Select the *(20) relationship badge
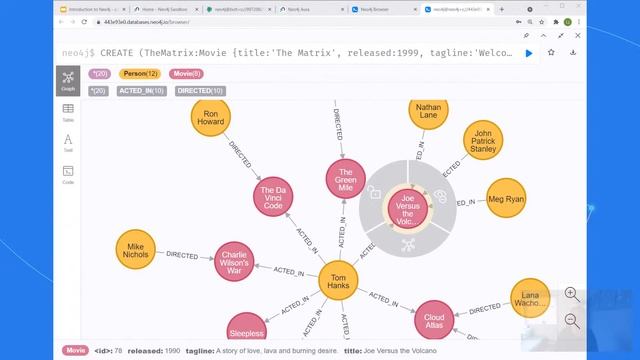The image size is (640, 360). tap(98, 91)
